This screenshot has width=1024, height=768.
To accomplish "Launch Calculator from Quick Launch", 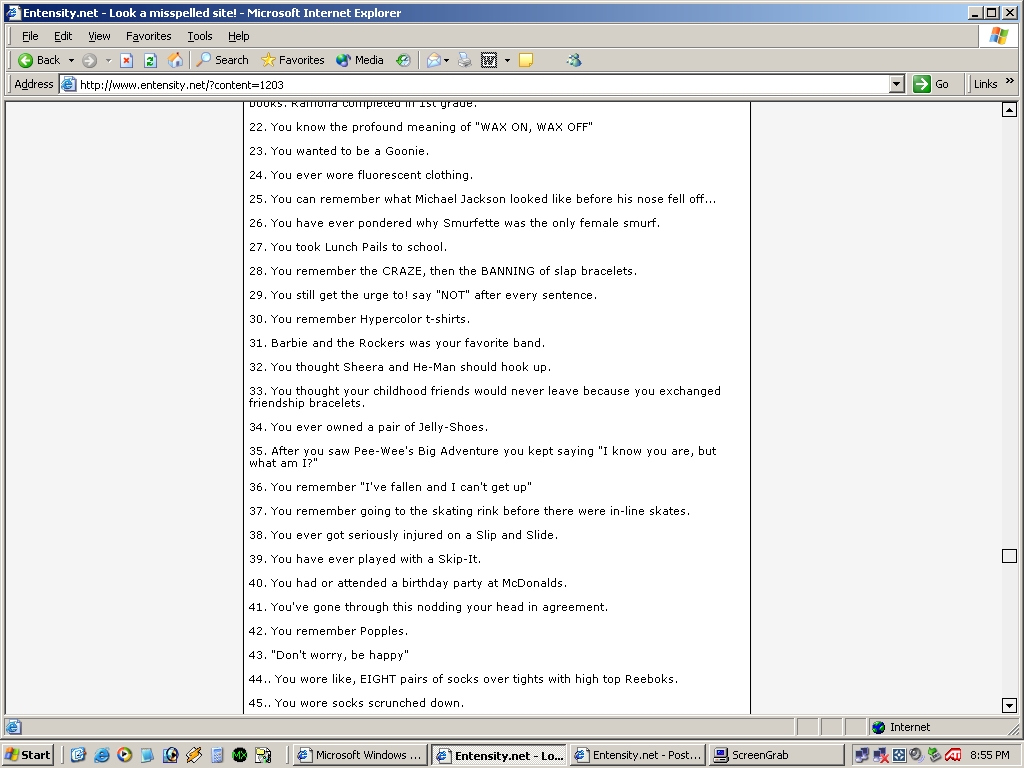I will tap(217, 755).
